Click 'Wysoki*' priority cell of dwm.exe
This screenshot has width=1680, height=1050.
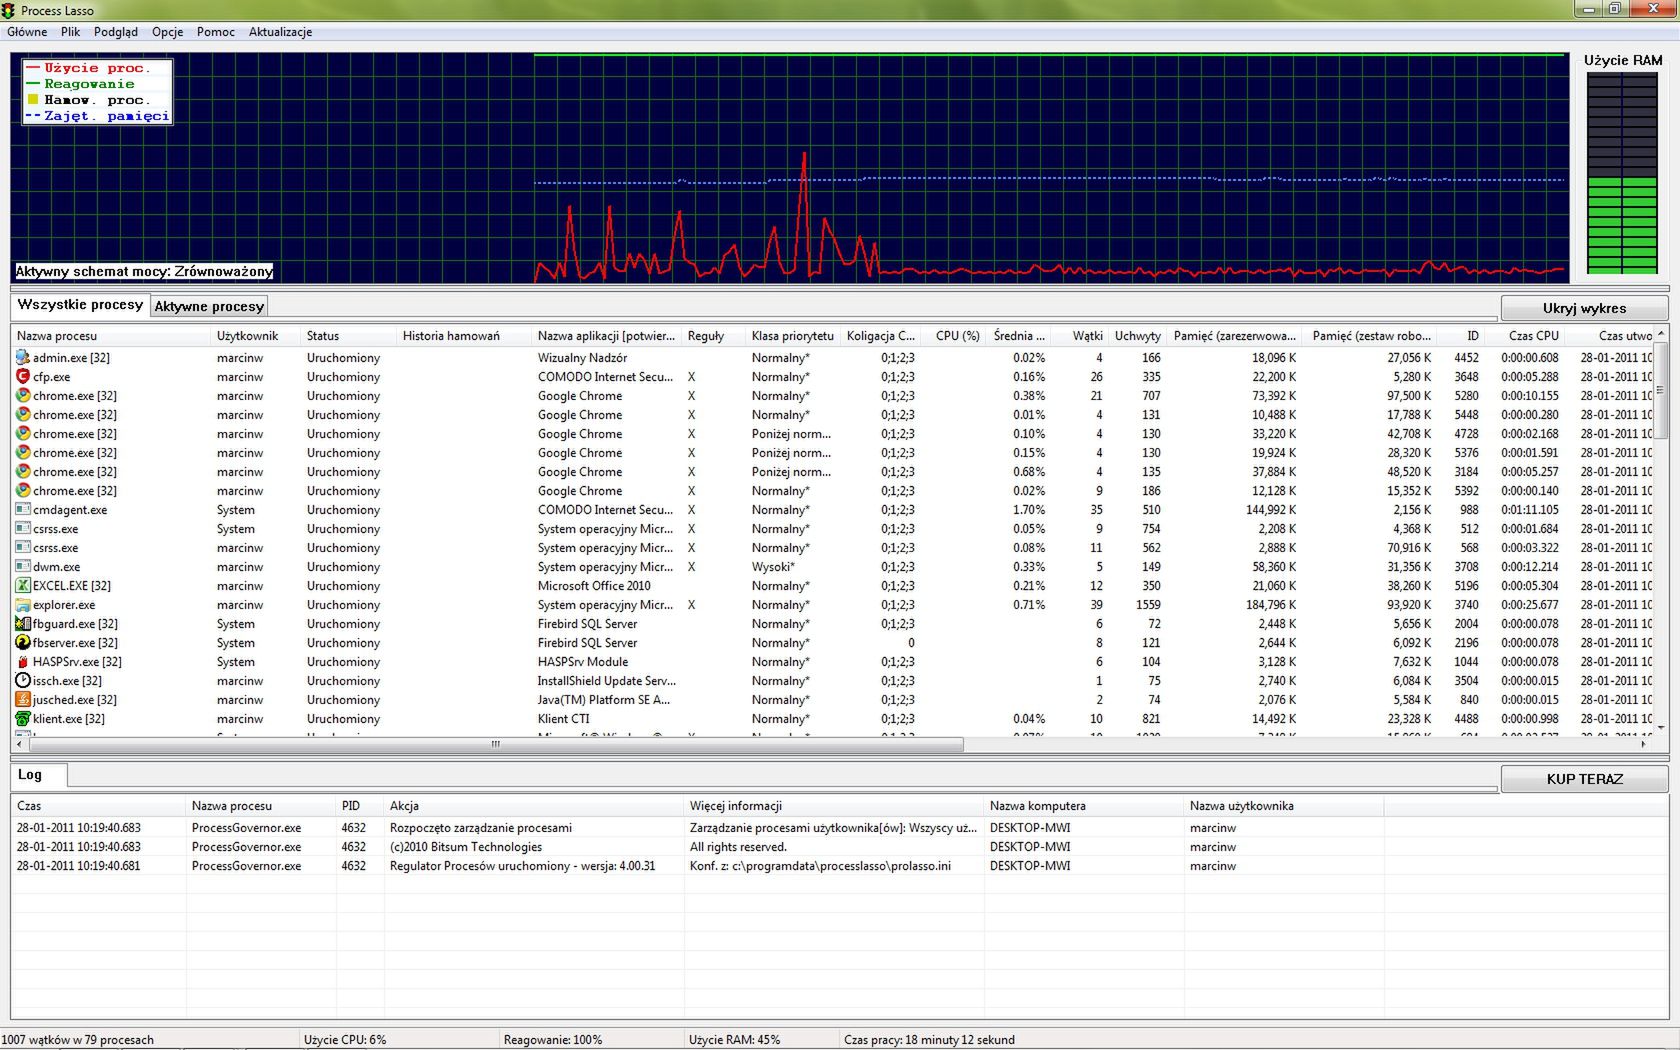pyautogui.click(x=773, y=567)
